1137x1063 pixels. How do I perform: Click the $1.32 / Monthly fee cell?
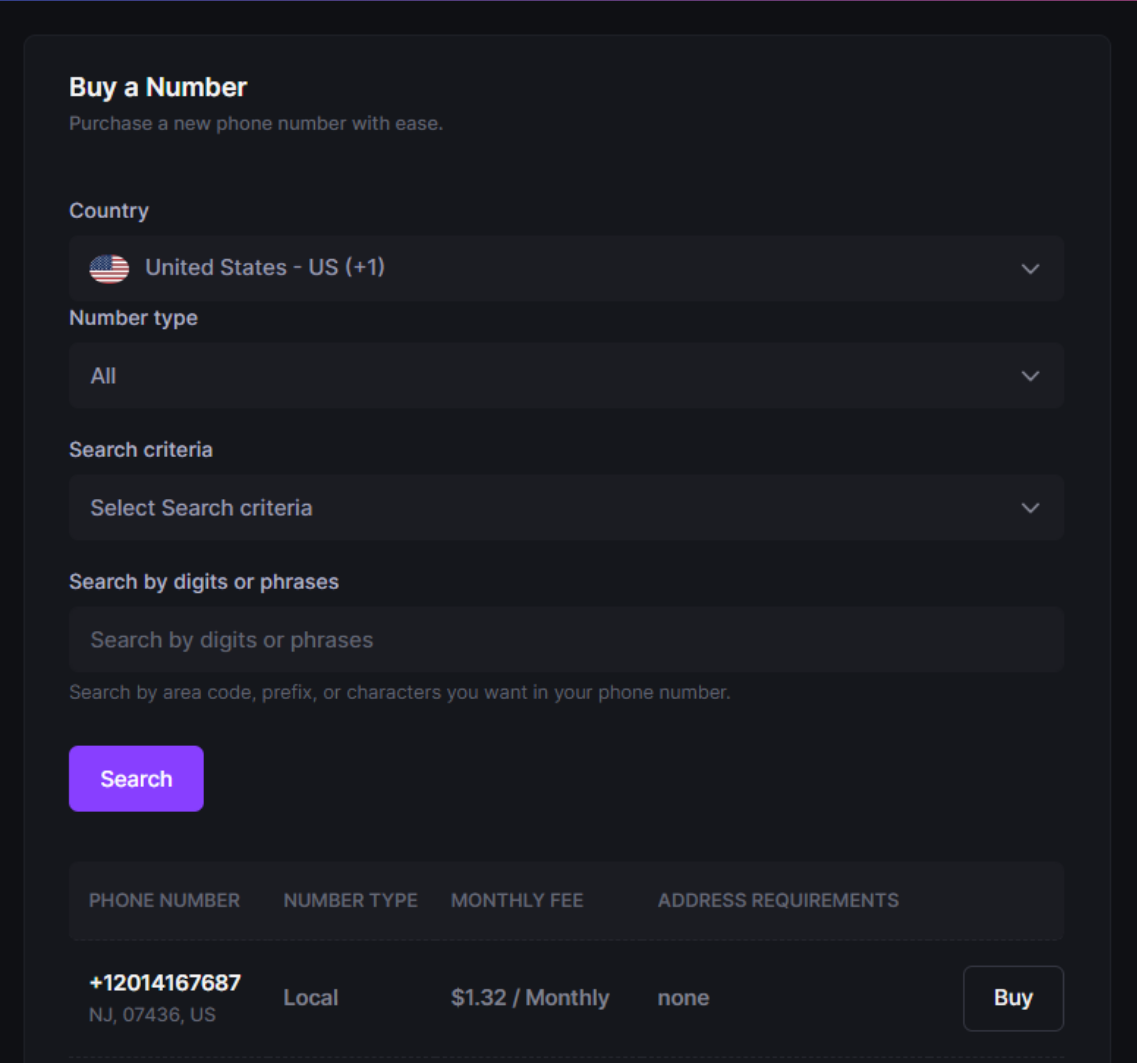click(x=529, y=998)
